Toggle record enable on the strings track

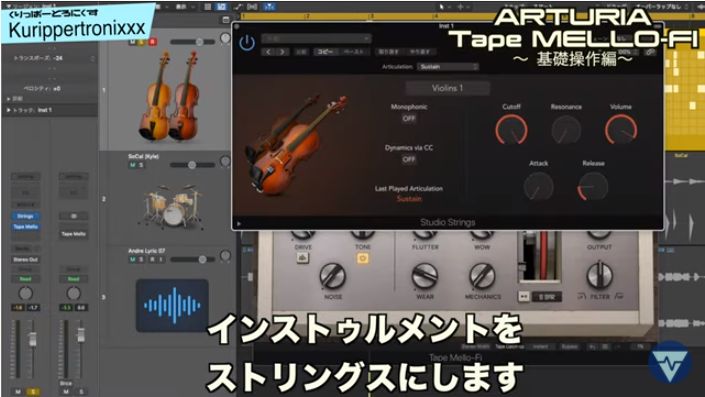152,42
